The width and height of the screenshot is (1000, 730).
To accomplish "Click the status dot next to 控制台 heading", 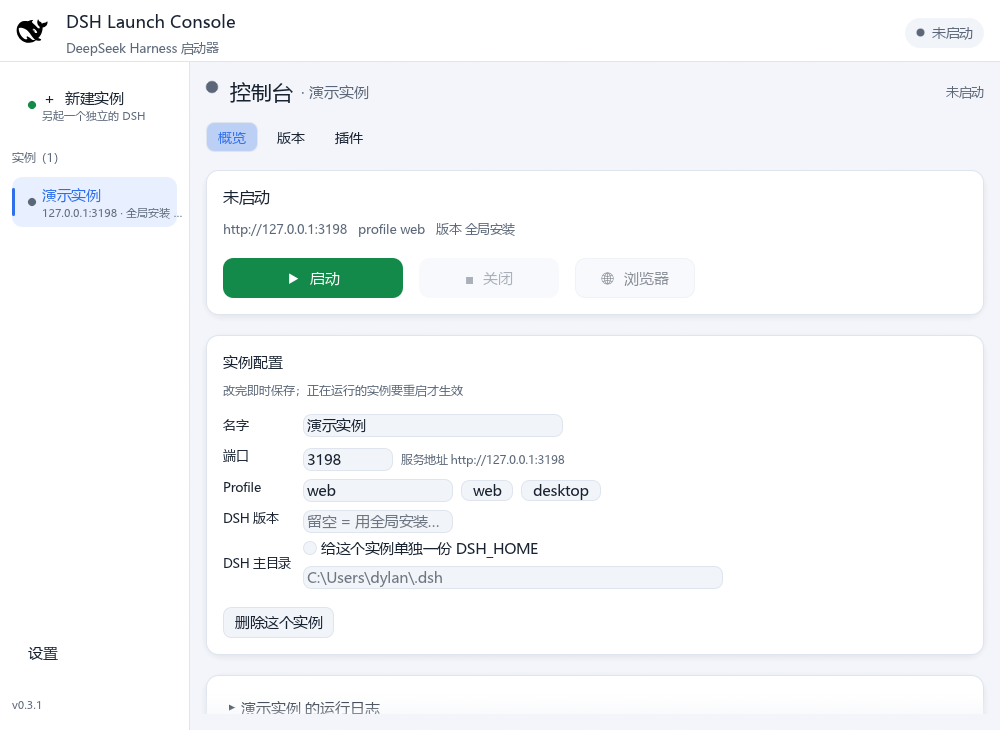I will coord(212,87).
